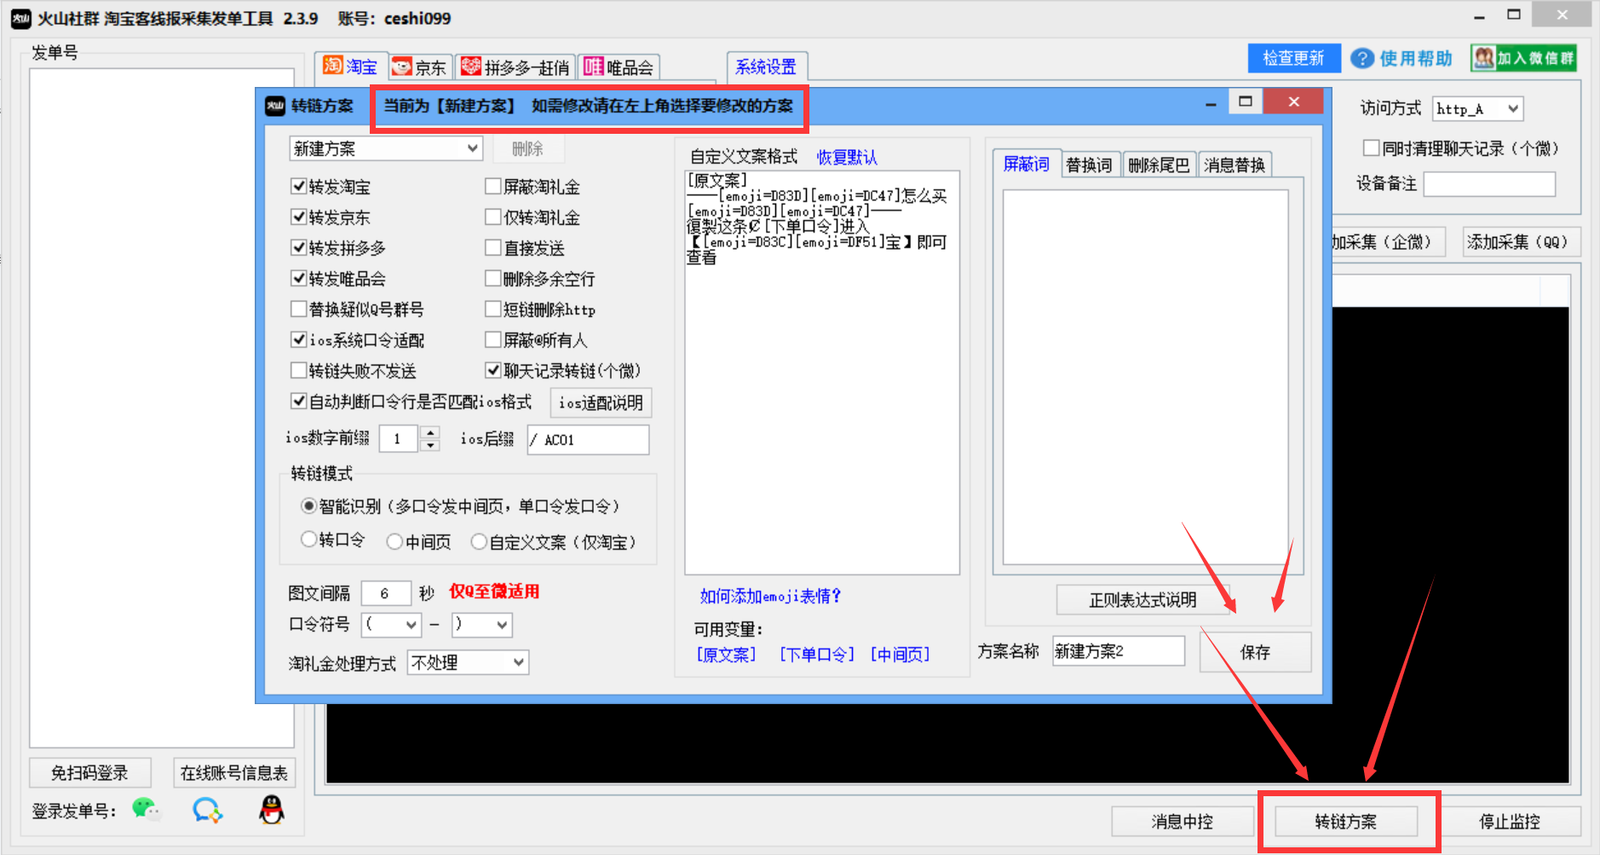Open the left 口令符号 bracket dropdown
Image resolution: width=1600 pixels, height=855 pixels.
[x=391, y=624]
